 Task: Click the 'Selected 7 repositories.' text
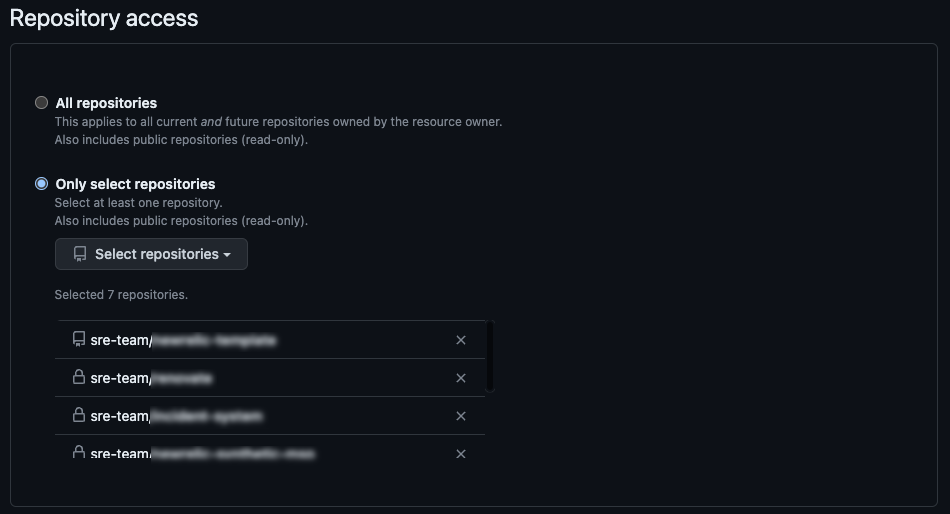(x=121, y=295)
